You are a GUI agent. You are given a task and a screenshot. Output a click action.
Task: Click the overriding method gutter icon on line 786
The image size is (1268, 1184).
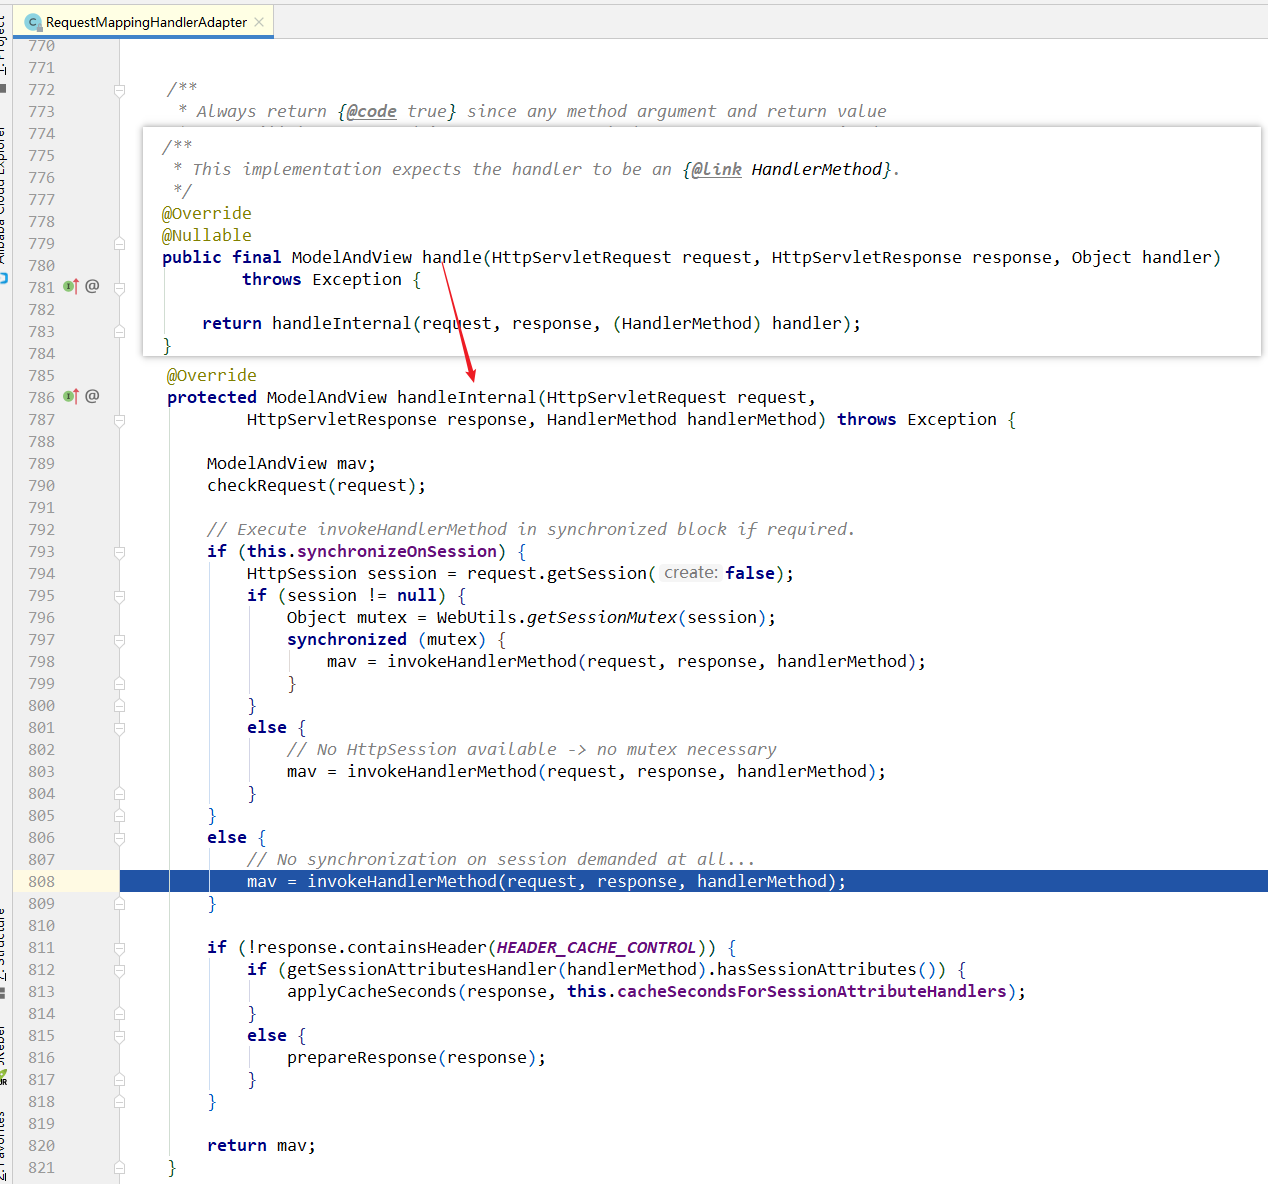tap(71, 396)
